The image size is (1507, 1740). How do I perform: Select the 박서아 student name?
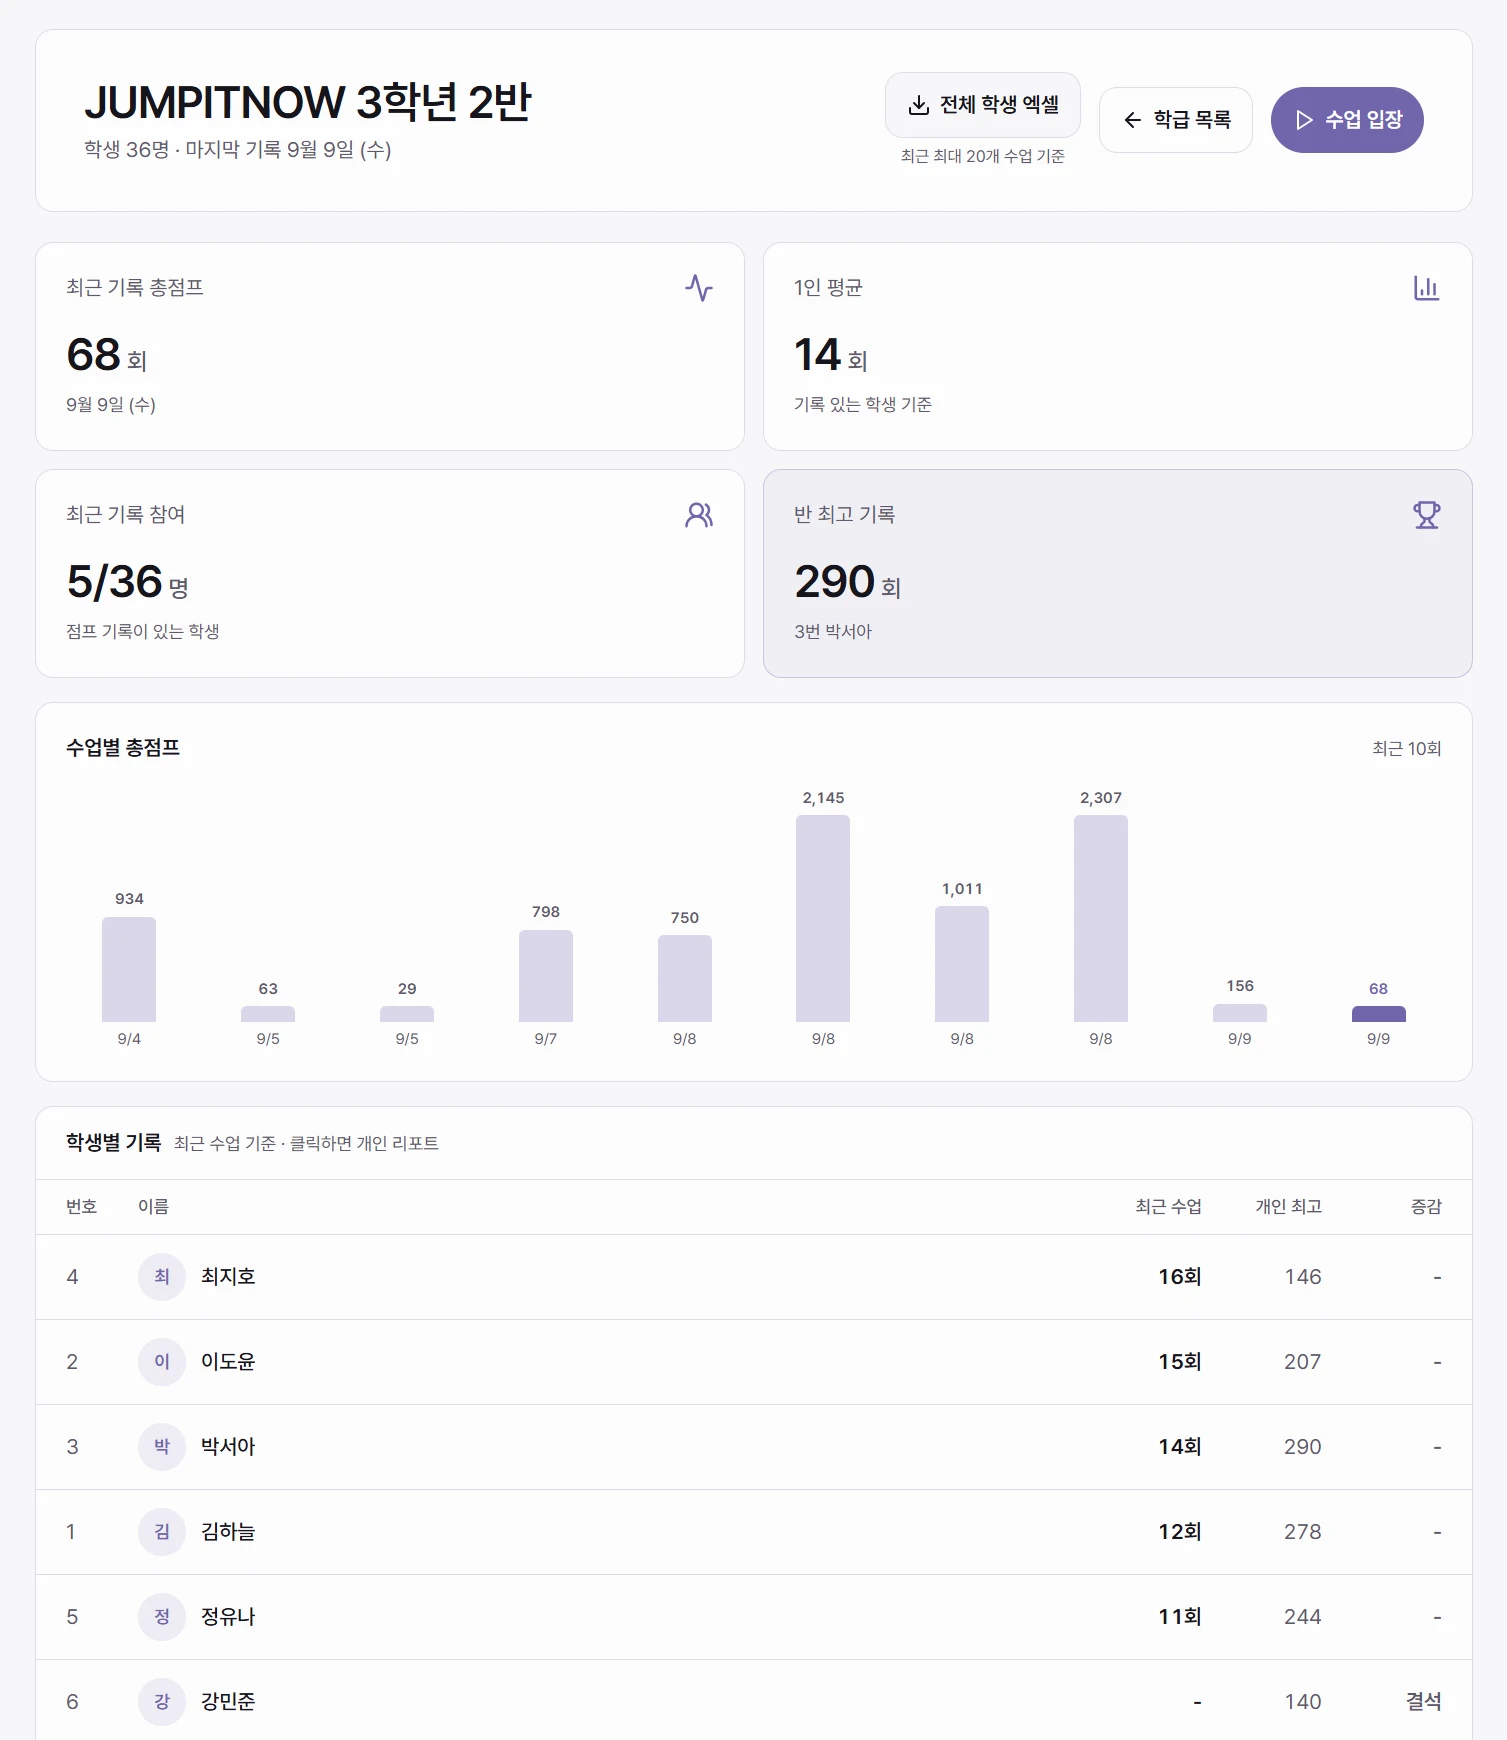click(228, 1447)
